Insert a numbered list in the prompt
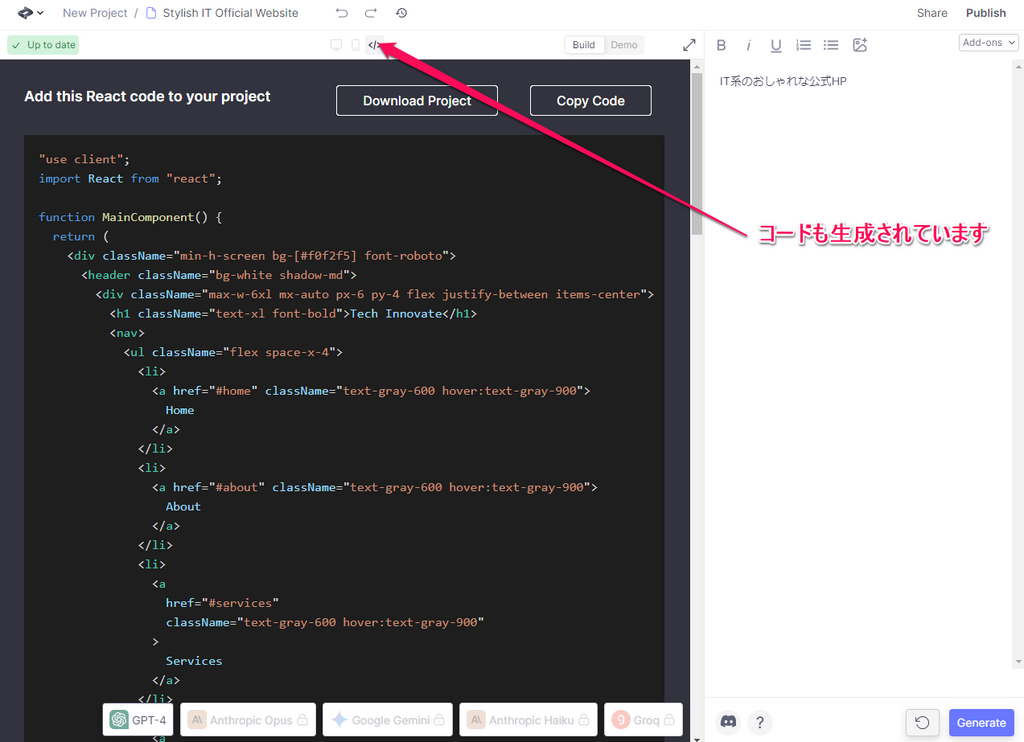This screenshot has height=742, width=1024. click(803, 45)
